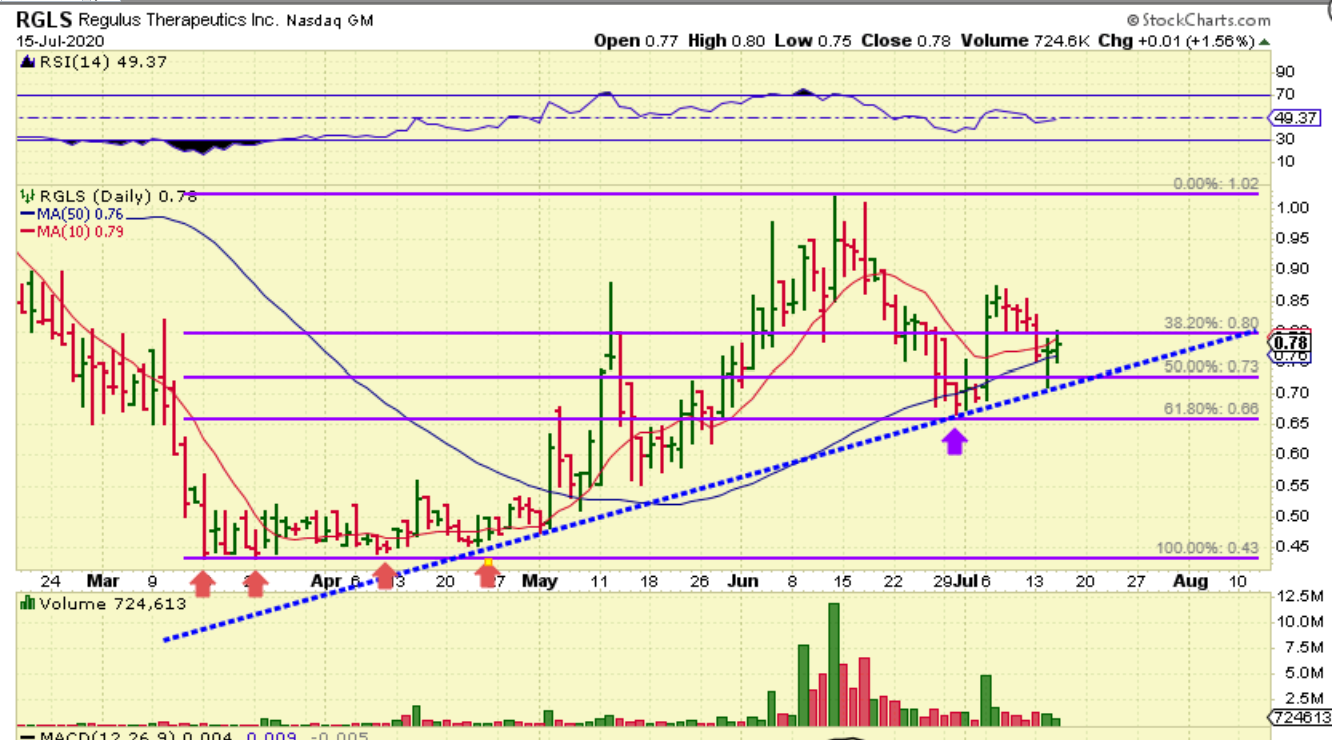Click the Jun label on the date axis

pos(743,580)
